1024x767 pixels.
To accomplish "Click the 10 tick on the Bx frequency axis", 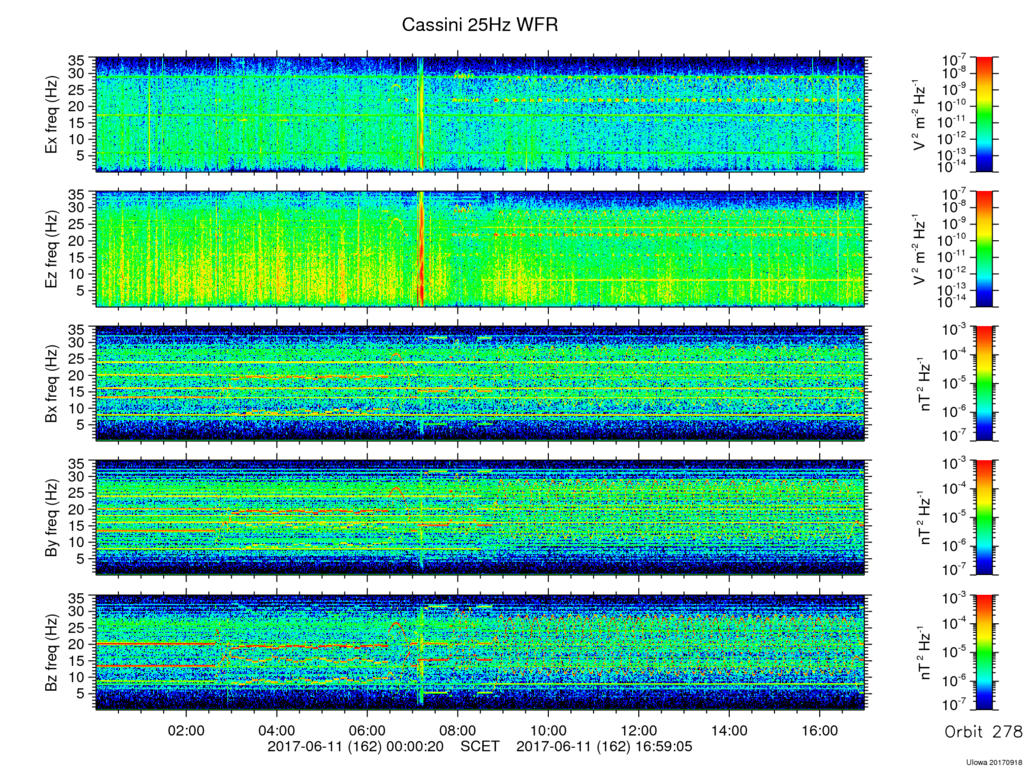I will (77, 408).
